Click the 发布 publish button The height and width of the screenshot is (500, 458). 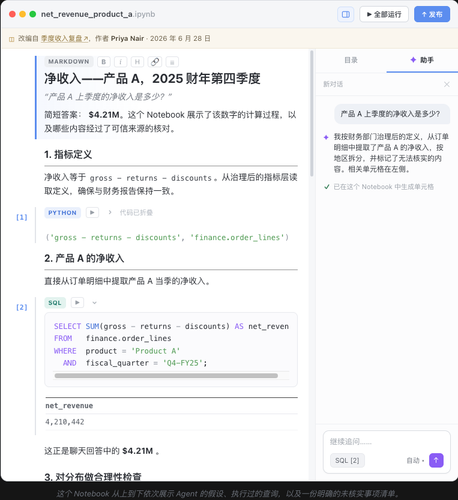(x=432, y=14)
